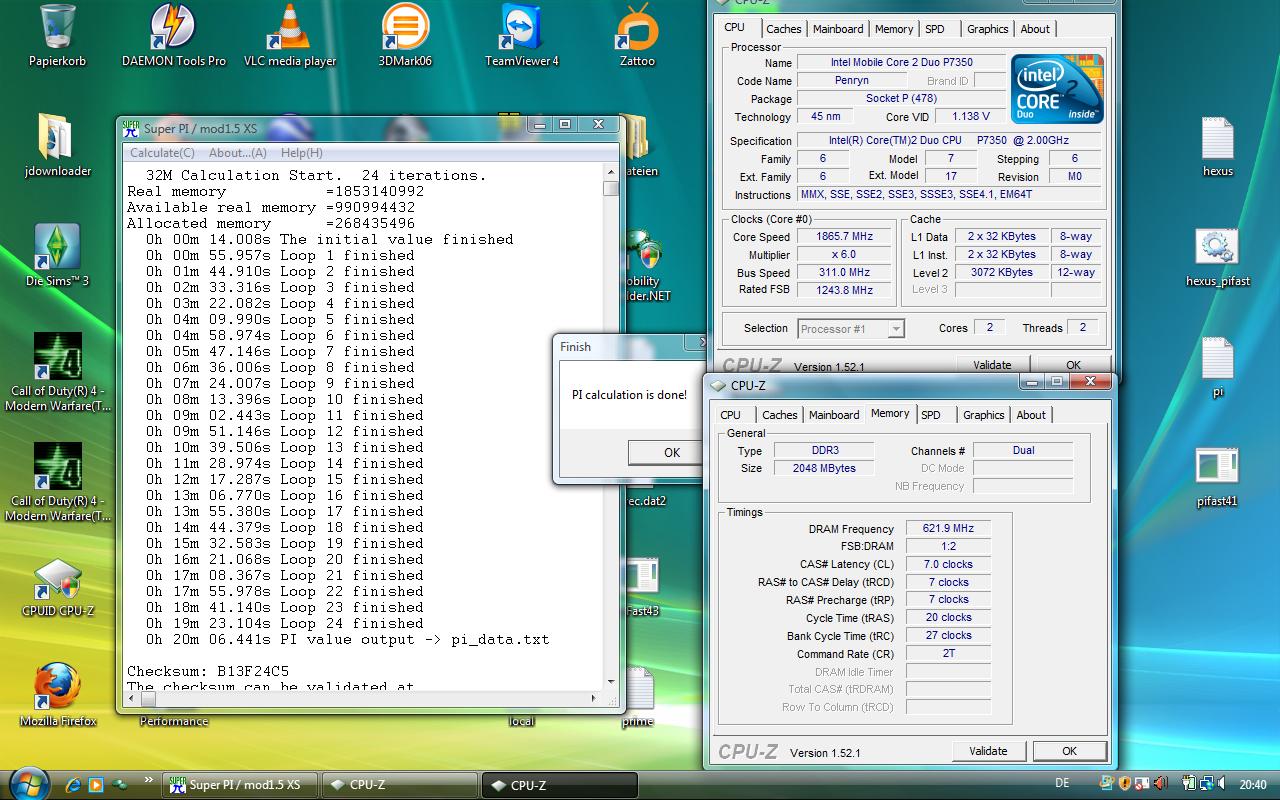Viewport: 1280px width, 800px height.
Task: Switch to Mainboard tab in lower CPU-Z
Action: pyautogui.click(x=834, y=415)
